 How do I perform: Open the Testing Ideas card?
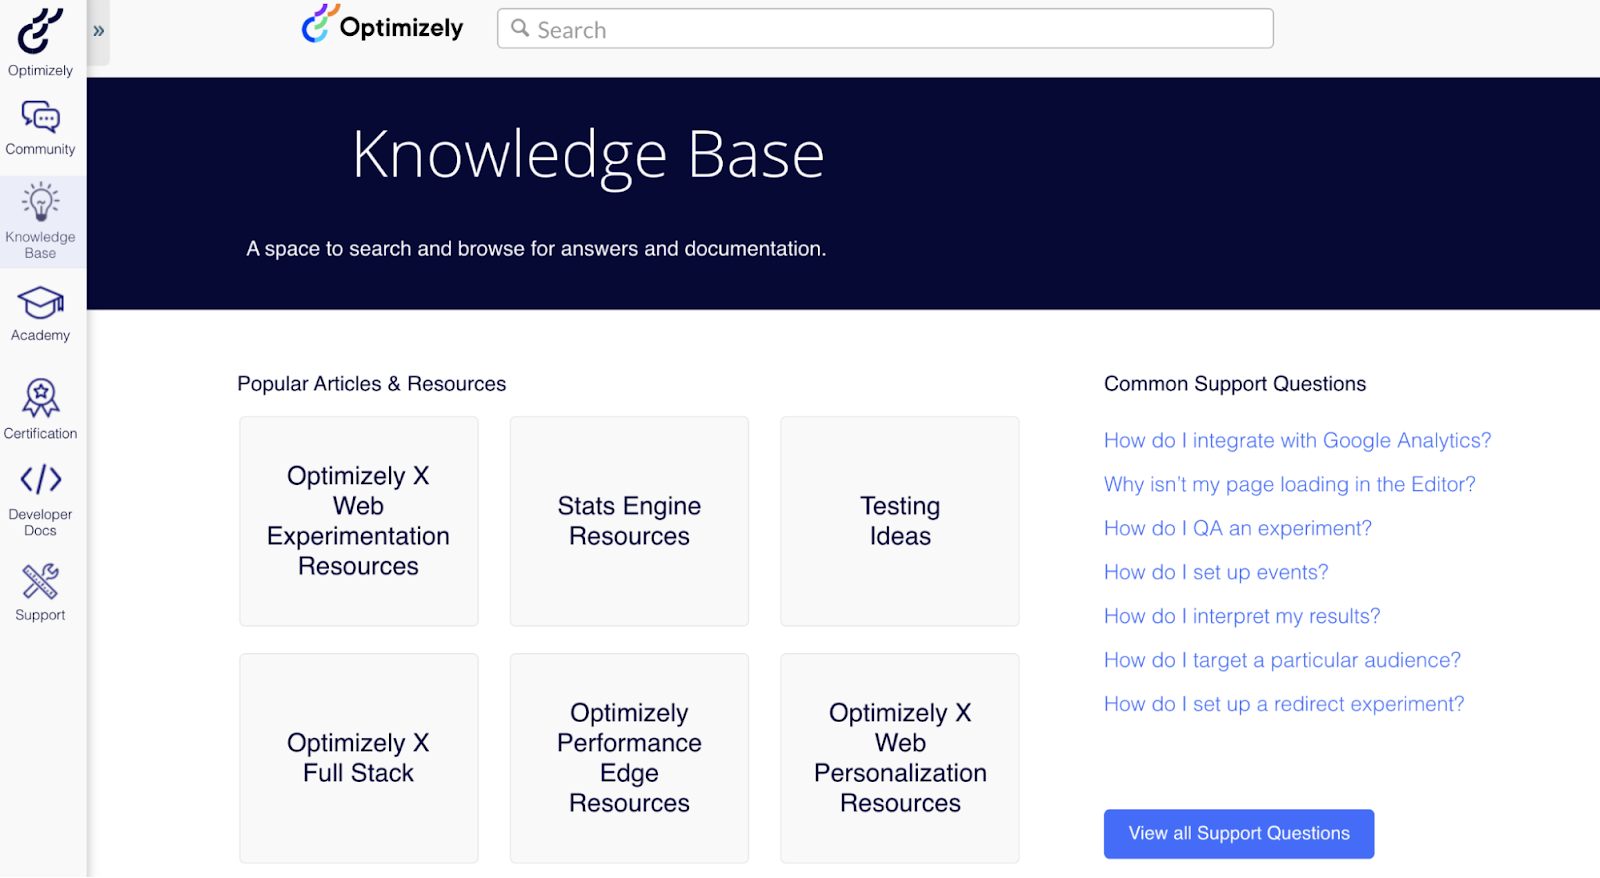[900, 521]
